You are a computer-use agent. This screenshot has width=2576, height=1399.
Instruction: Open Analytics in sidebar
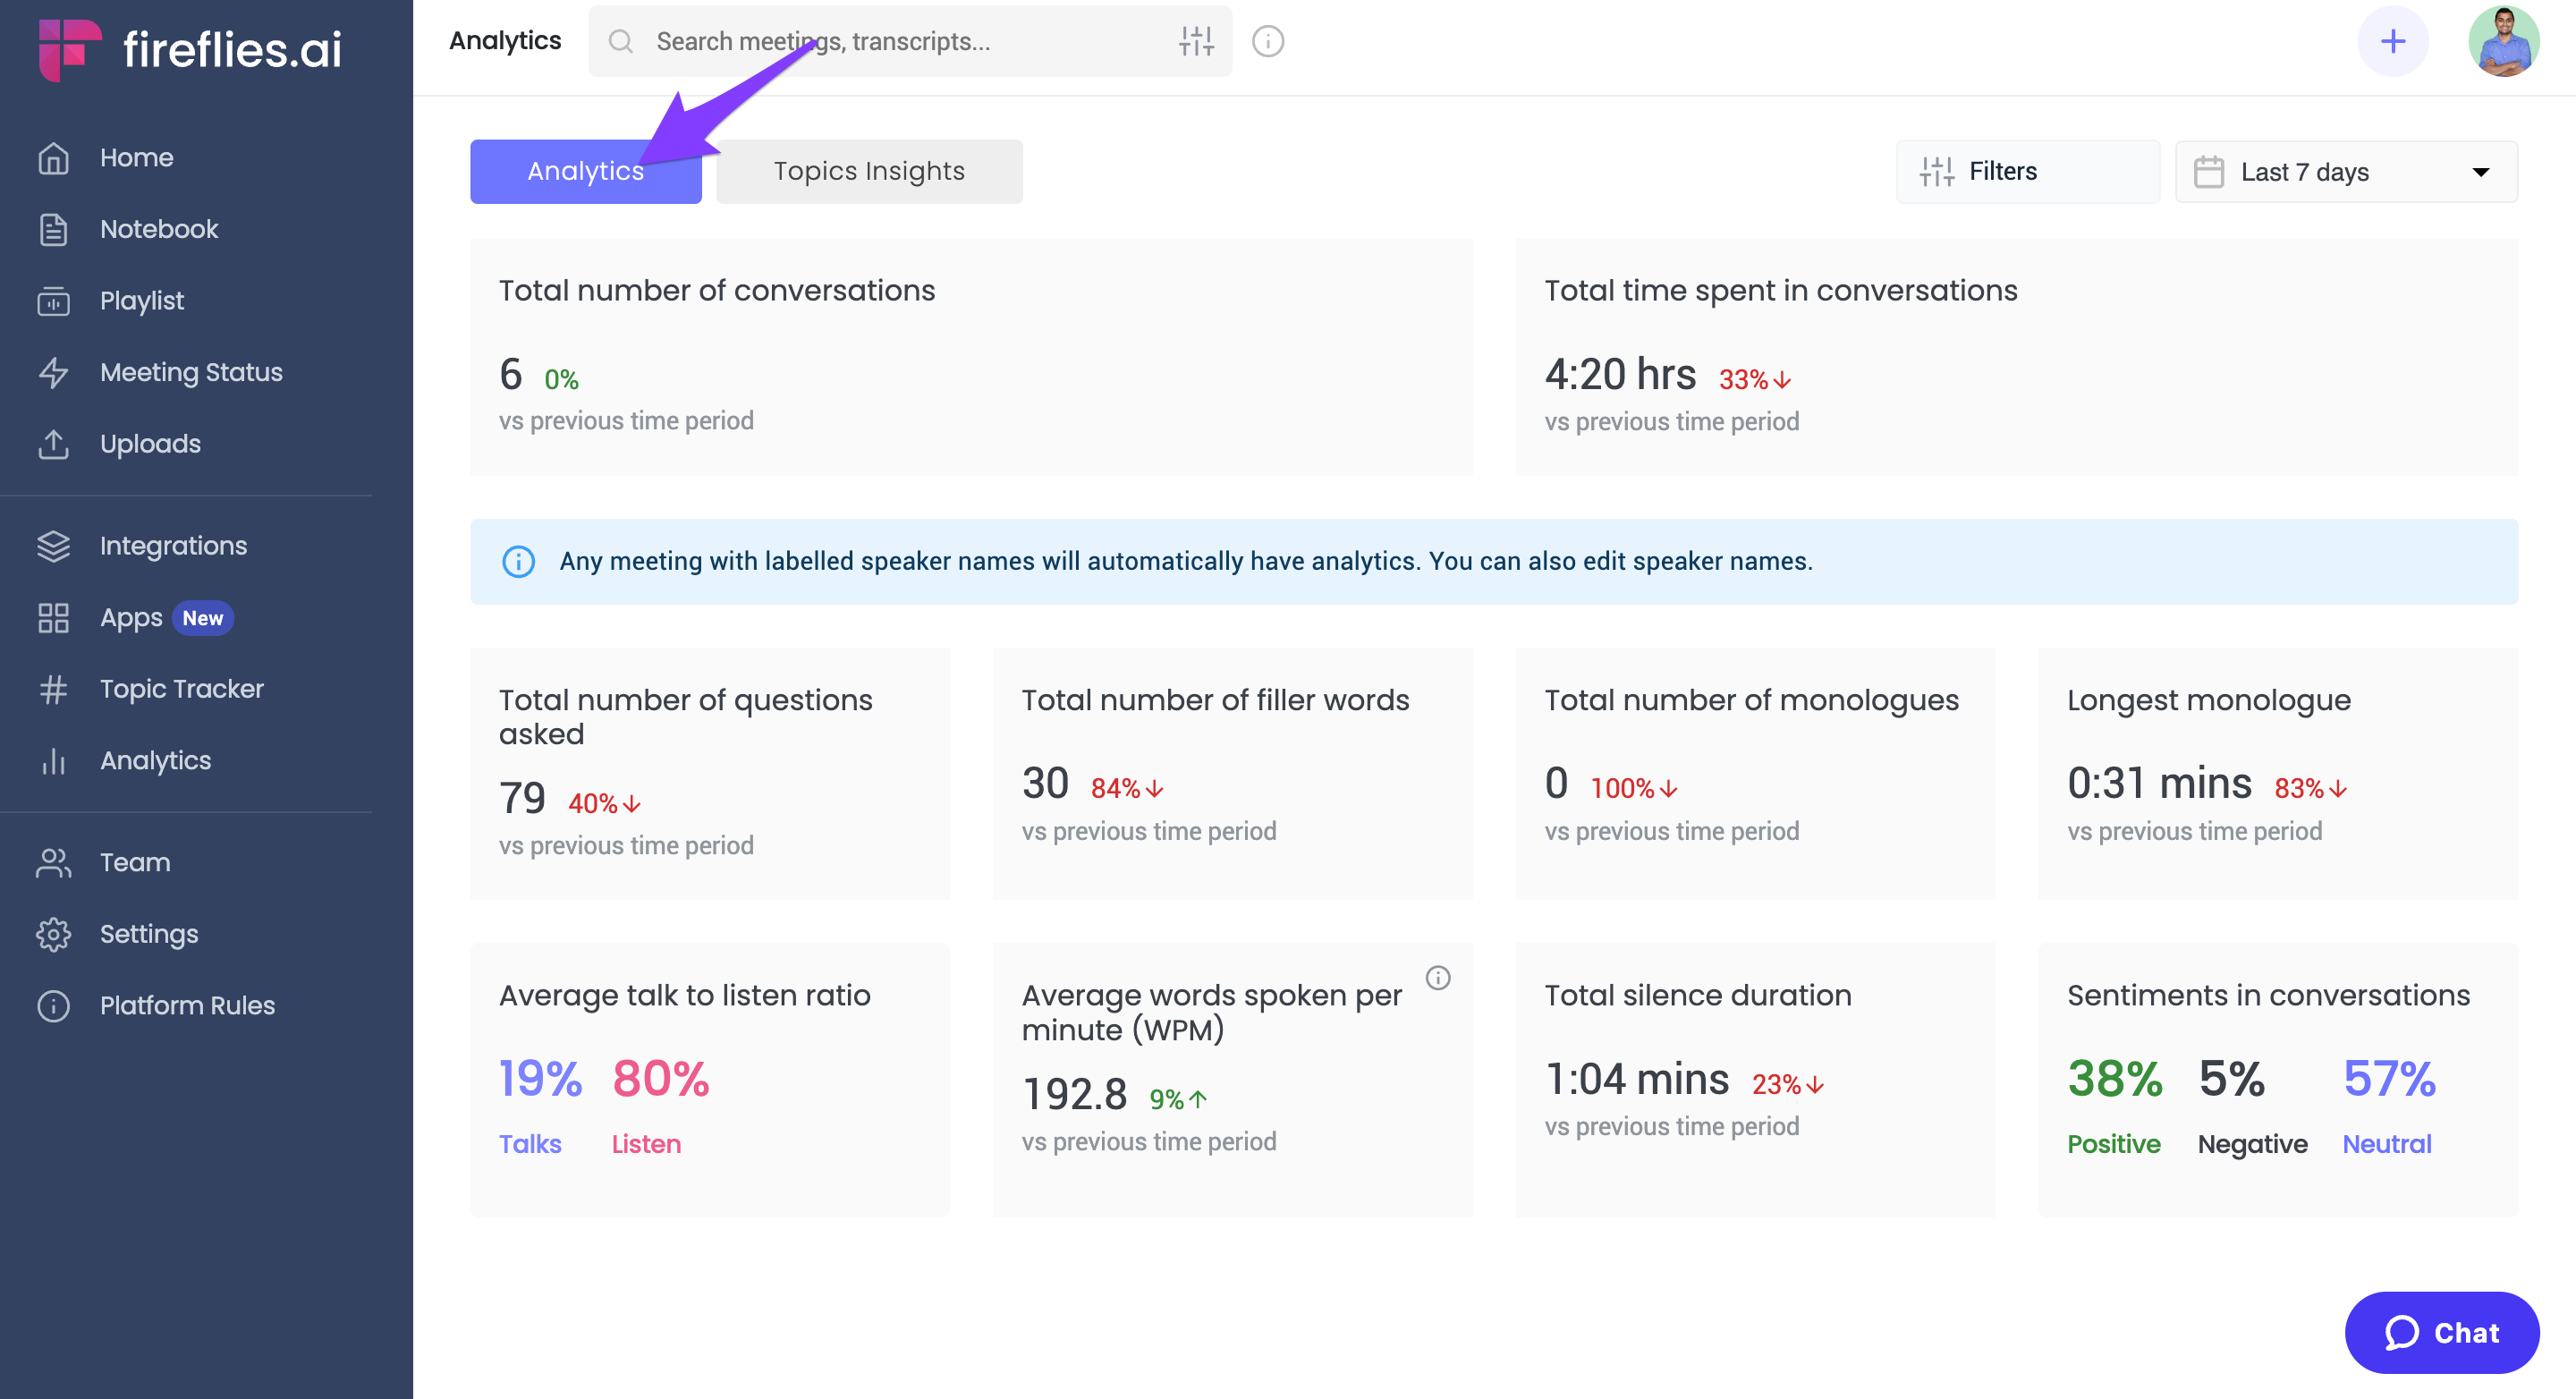coord(155,761)
